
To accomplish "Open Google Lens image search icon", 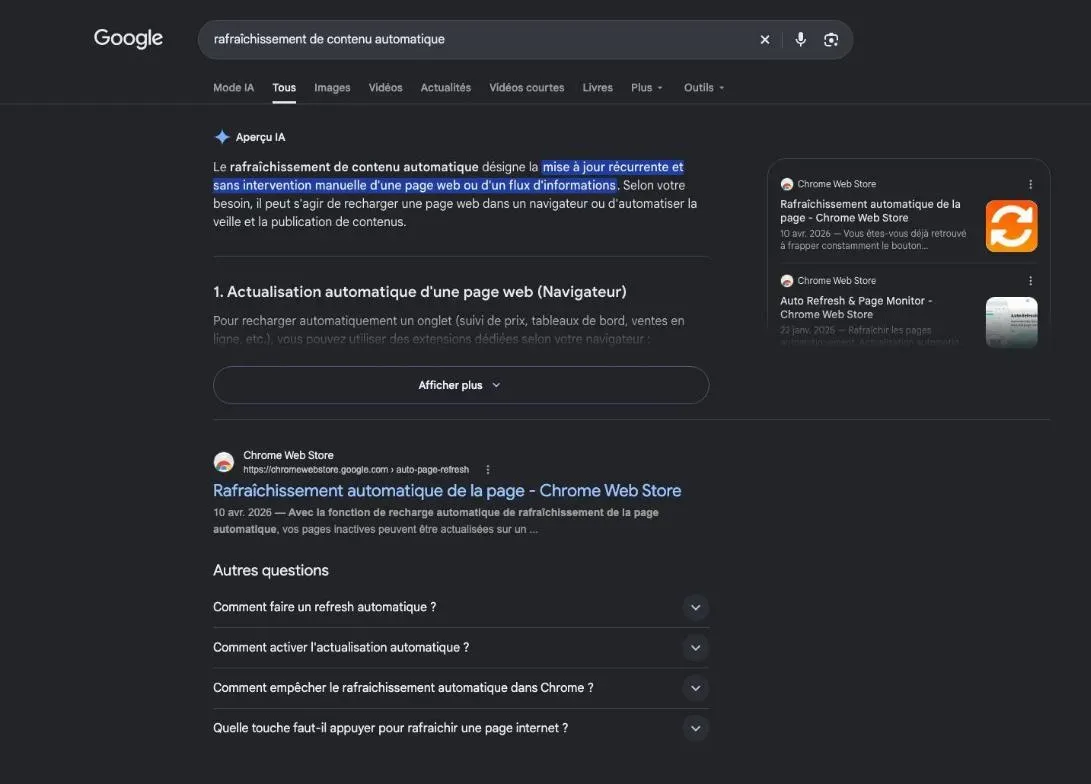I will click(x=831, y=40).
